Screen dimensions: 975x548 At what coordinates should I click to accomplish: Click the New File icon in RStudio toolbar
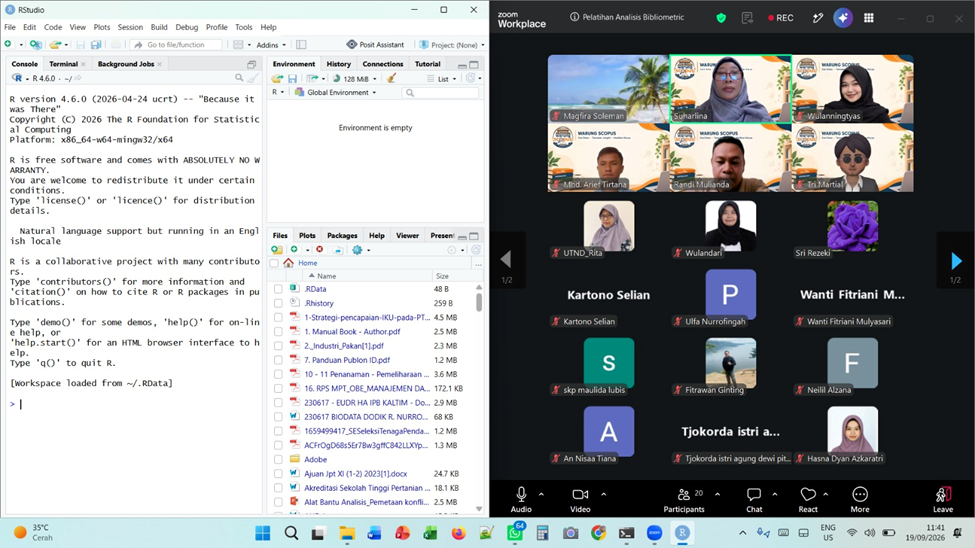(8, 45)
